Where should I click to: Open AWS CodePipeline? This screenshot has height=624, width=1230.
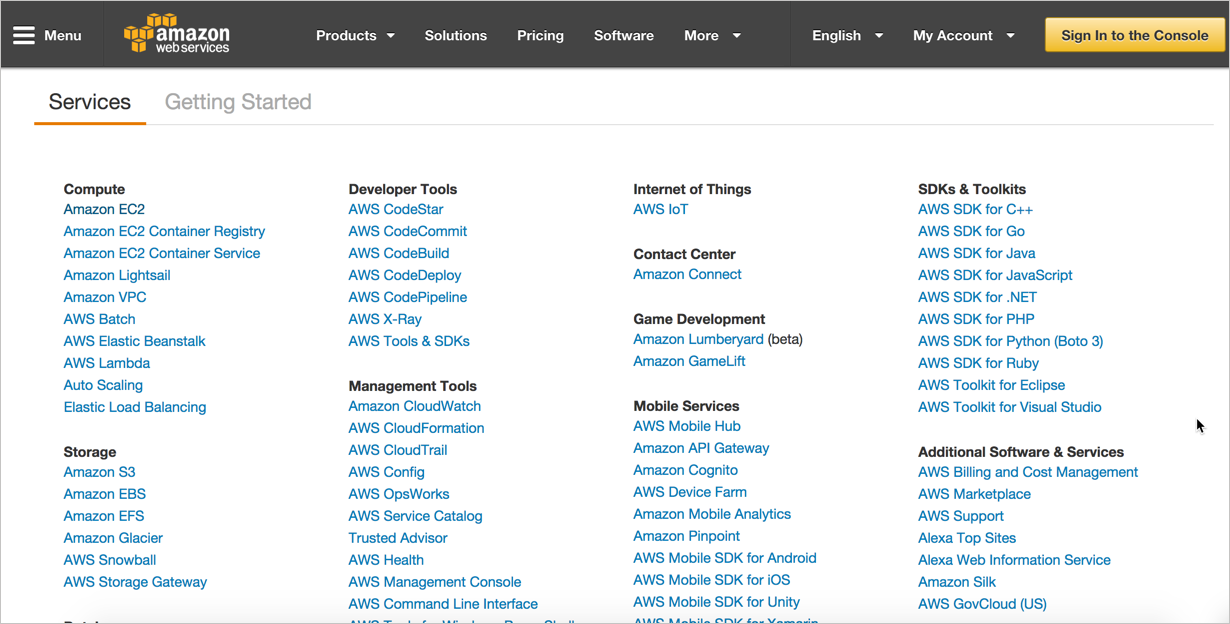coord(408,297)
